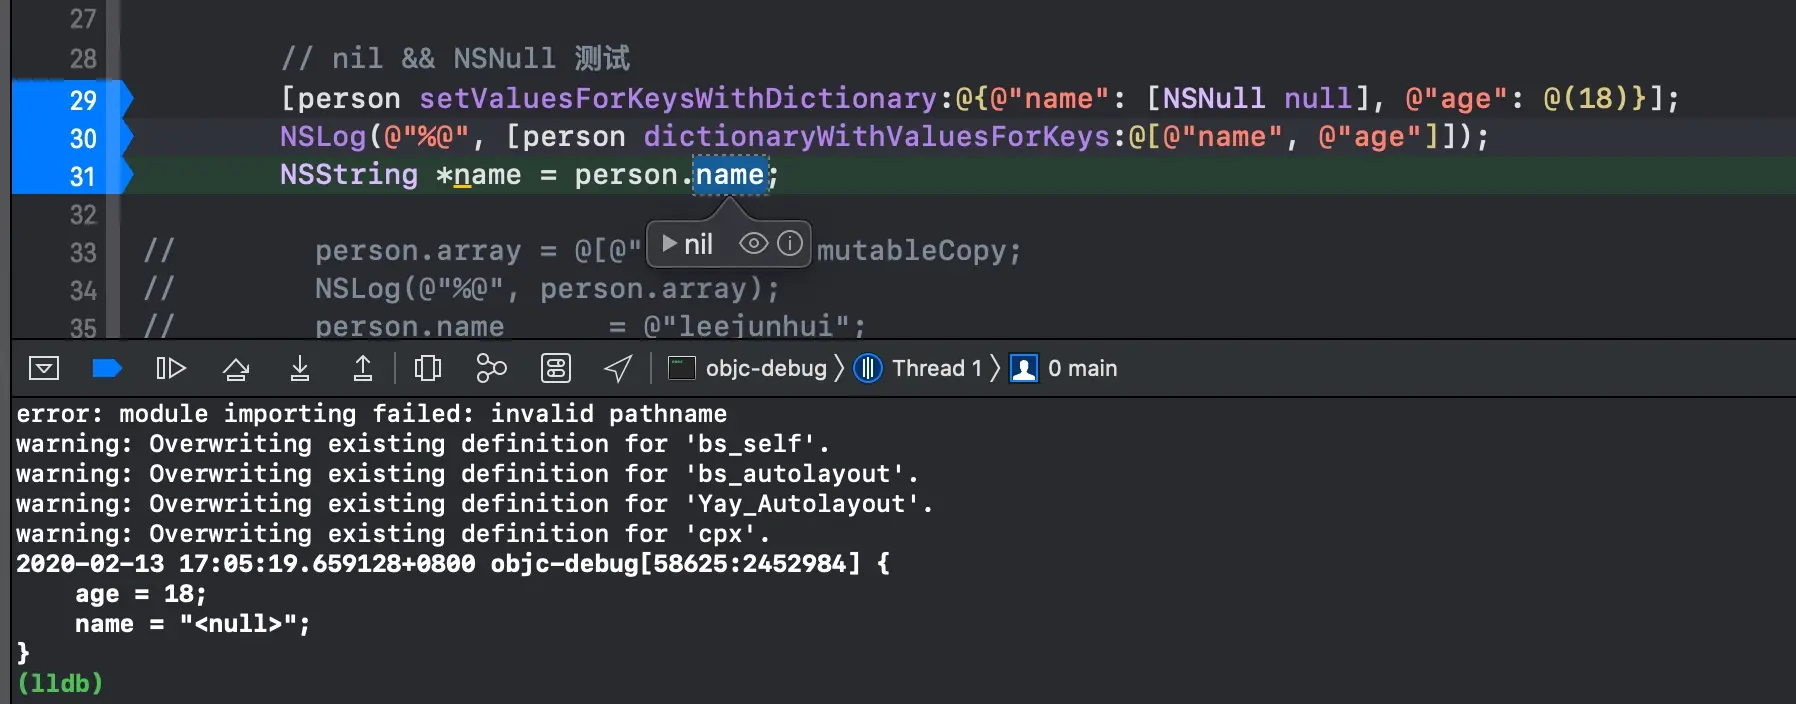Select the objc-debug process in the jump bar

[x=748, y=369]
